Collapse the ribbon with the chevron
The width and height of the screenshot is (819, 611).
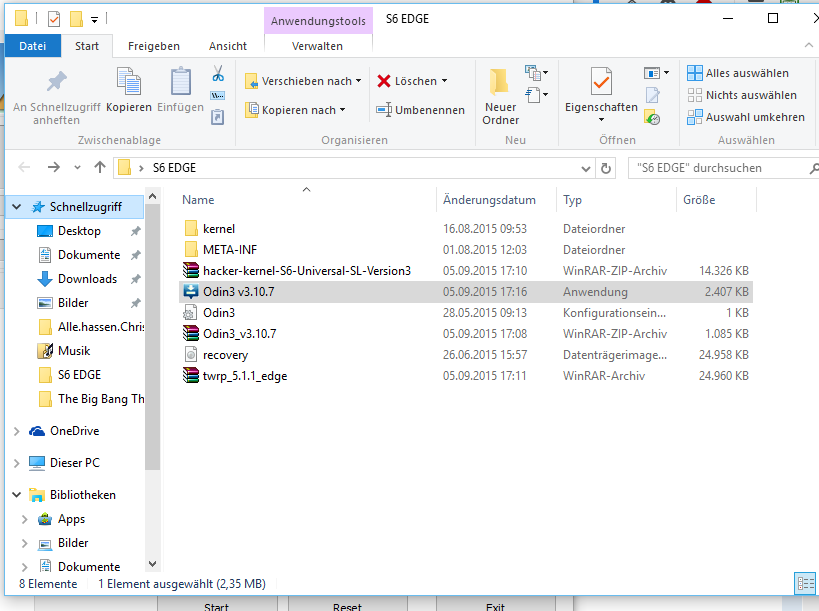point(809,45)
